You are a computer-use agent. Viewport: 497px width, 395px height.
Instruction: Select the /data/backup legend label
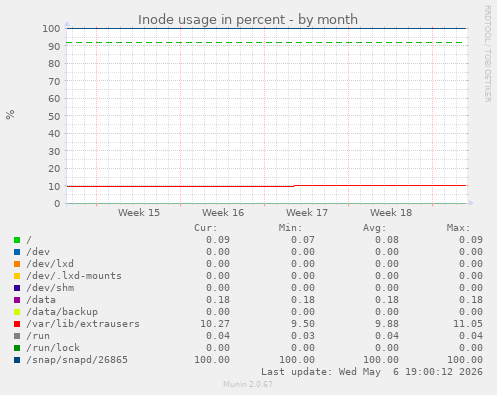[62, 312]
